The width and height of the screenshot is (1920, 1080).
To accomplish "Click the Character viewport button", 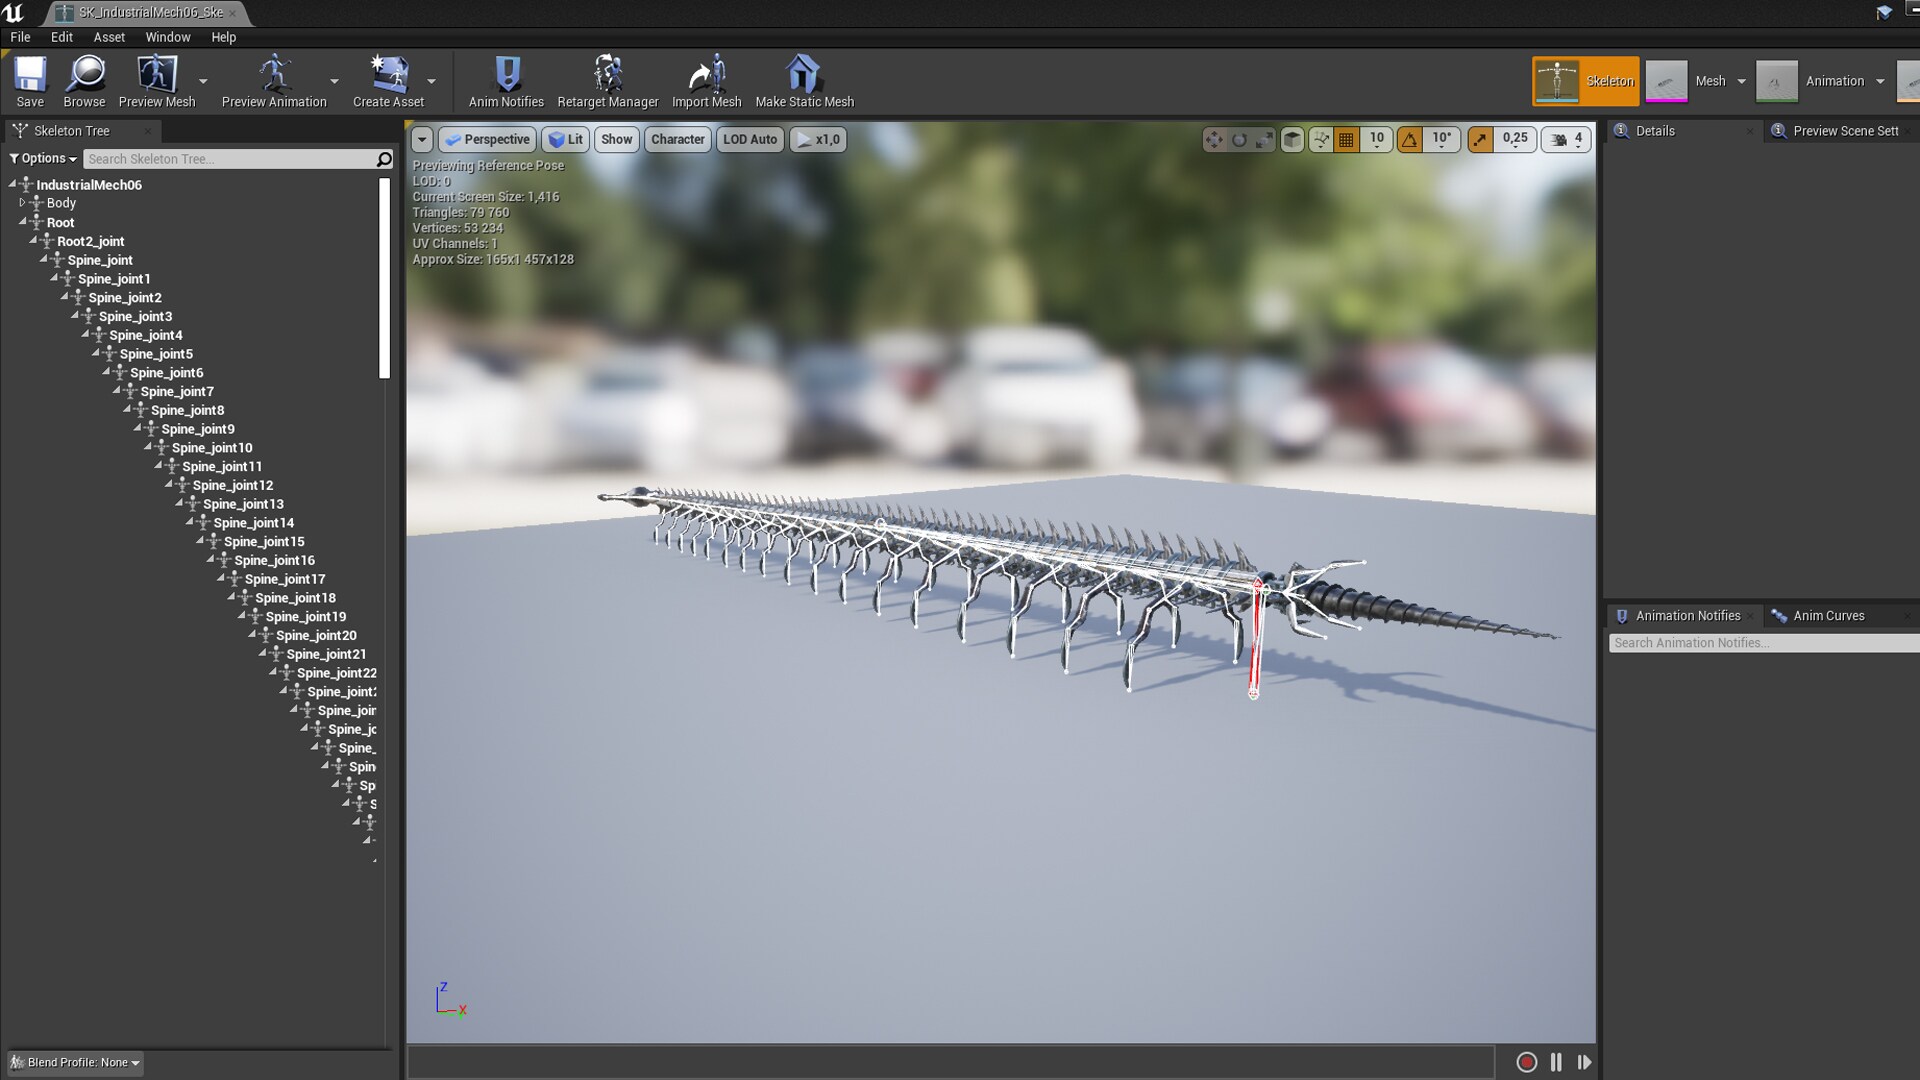I will click(677, 140).
